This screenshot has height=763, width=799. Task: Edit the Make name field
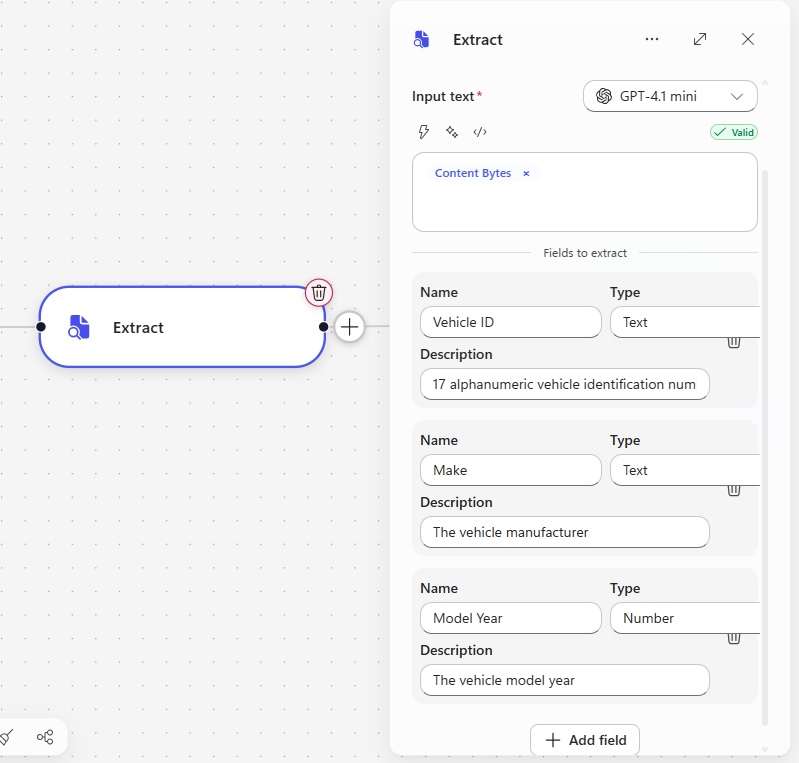tap(511, 470)
